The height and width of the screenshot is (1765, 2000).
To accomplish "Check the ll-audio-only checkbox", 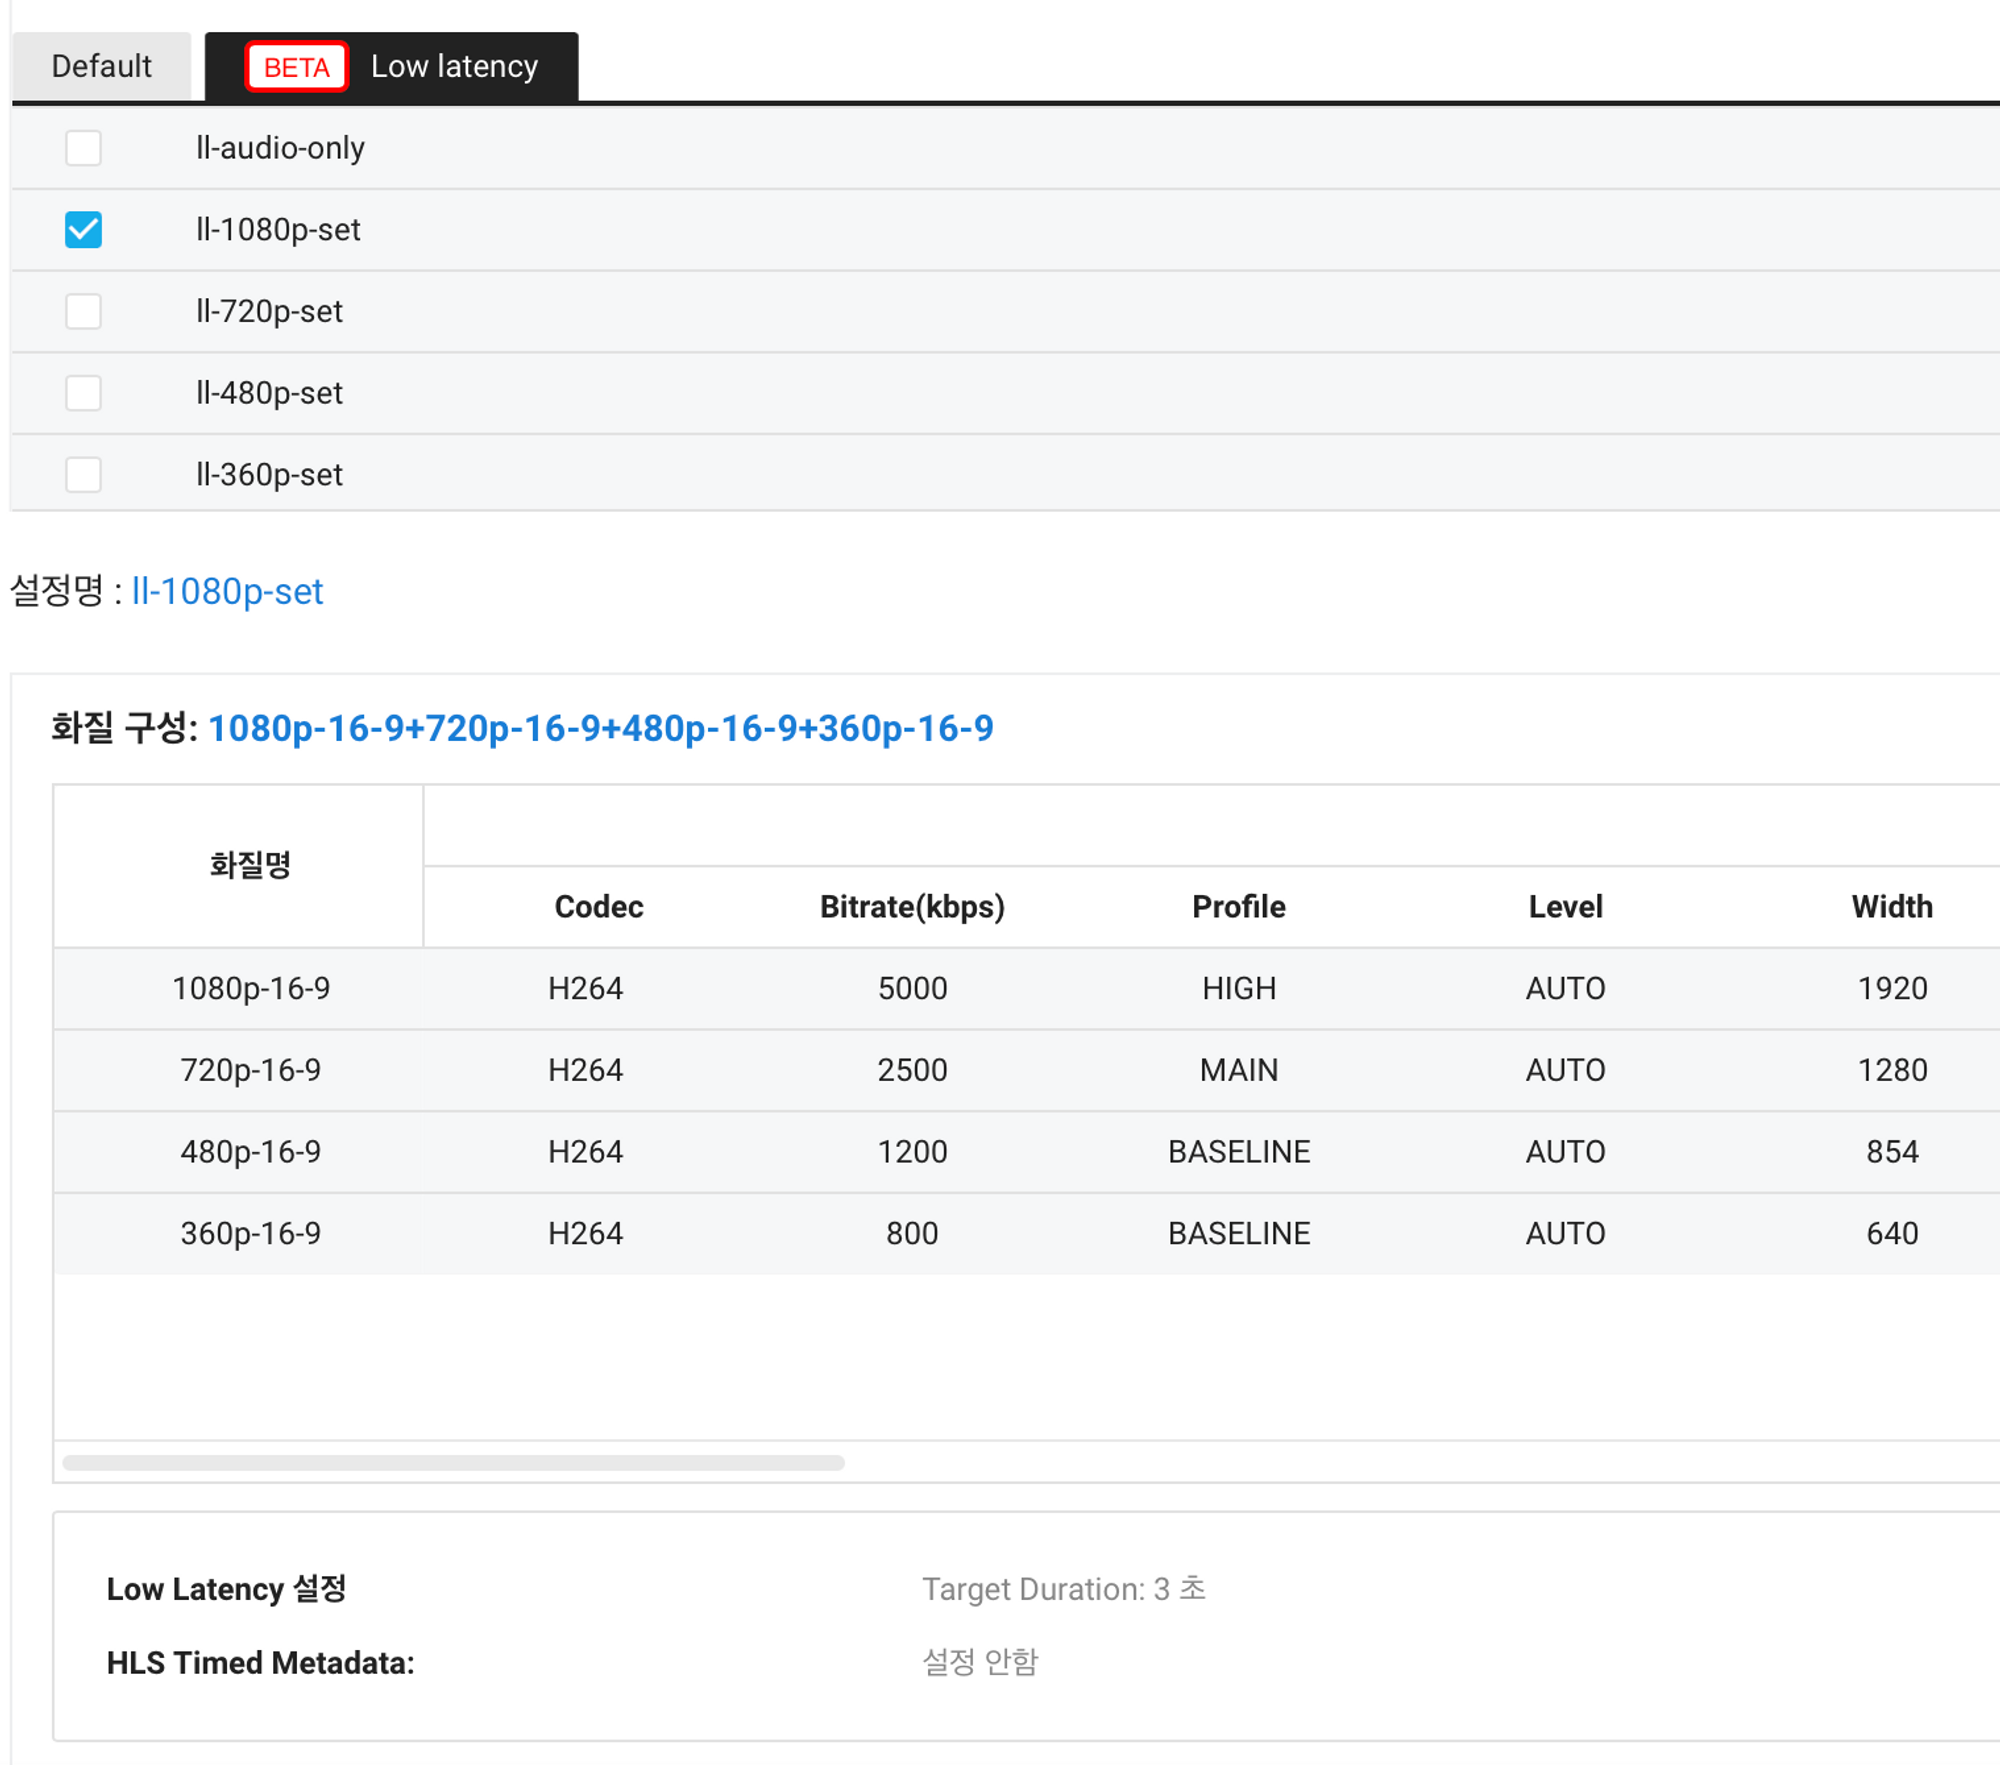I will pyautogui.click(x=83, y=148).
